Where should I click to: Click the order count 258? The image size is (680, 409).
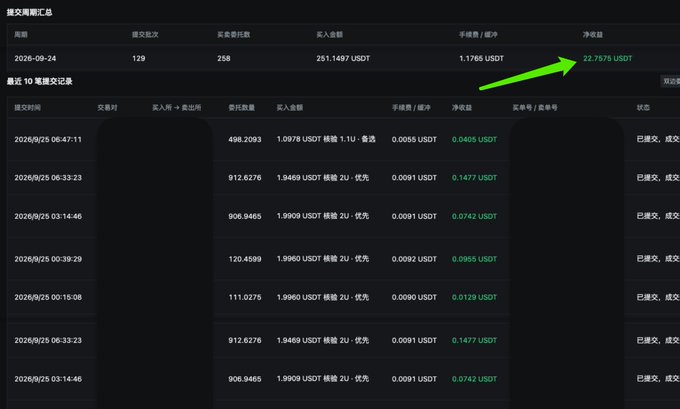tap(224, 58)
